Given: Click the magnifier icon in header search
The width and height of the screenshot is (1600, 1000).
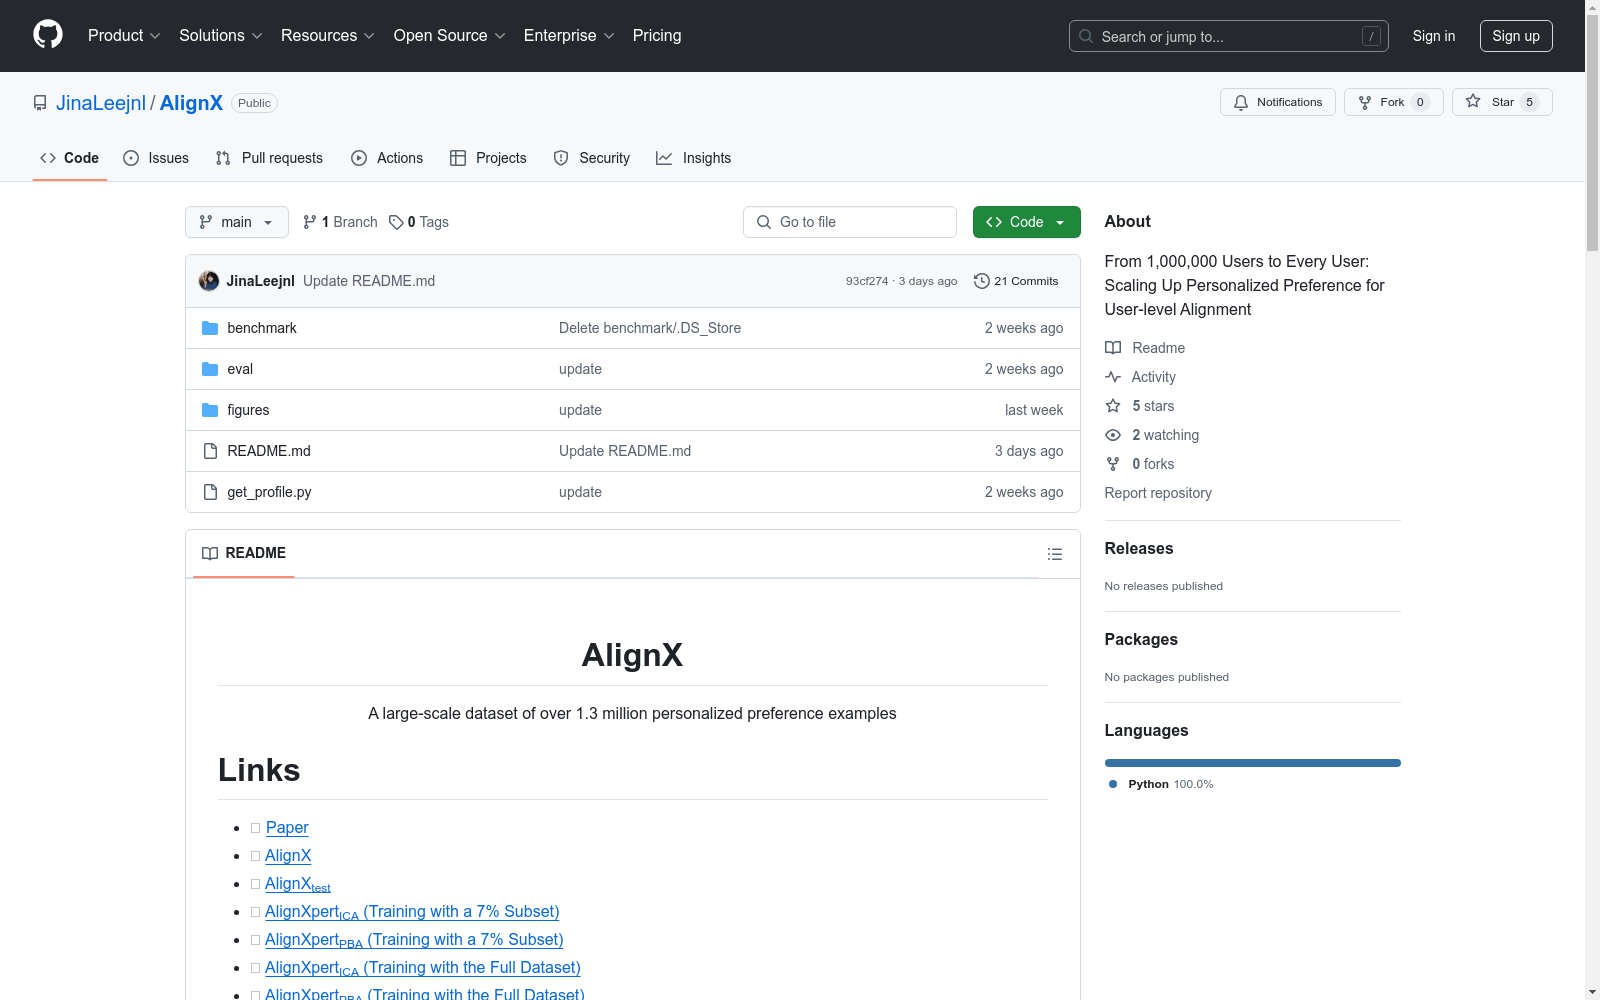Looking at the screenshot, I should point(1086,36).
